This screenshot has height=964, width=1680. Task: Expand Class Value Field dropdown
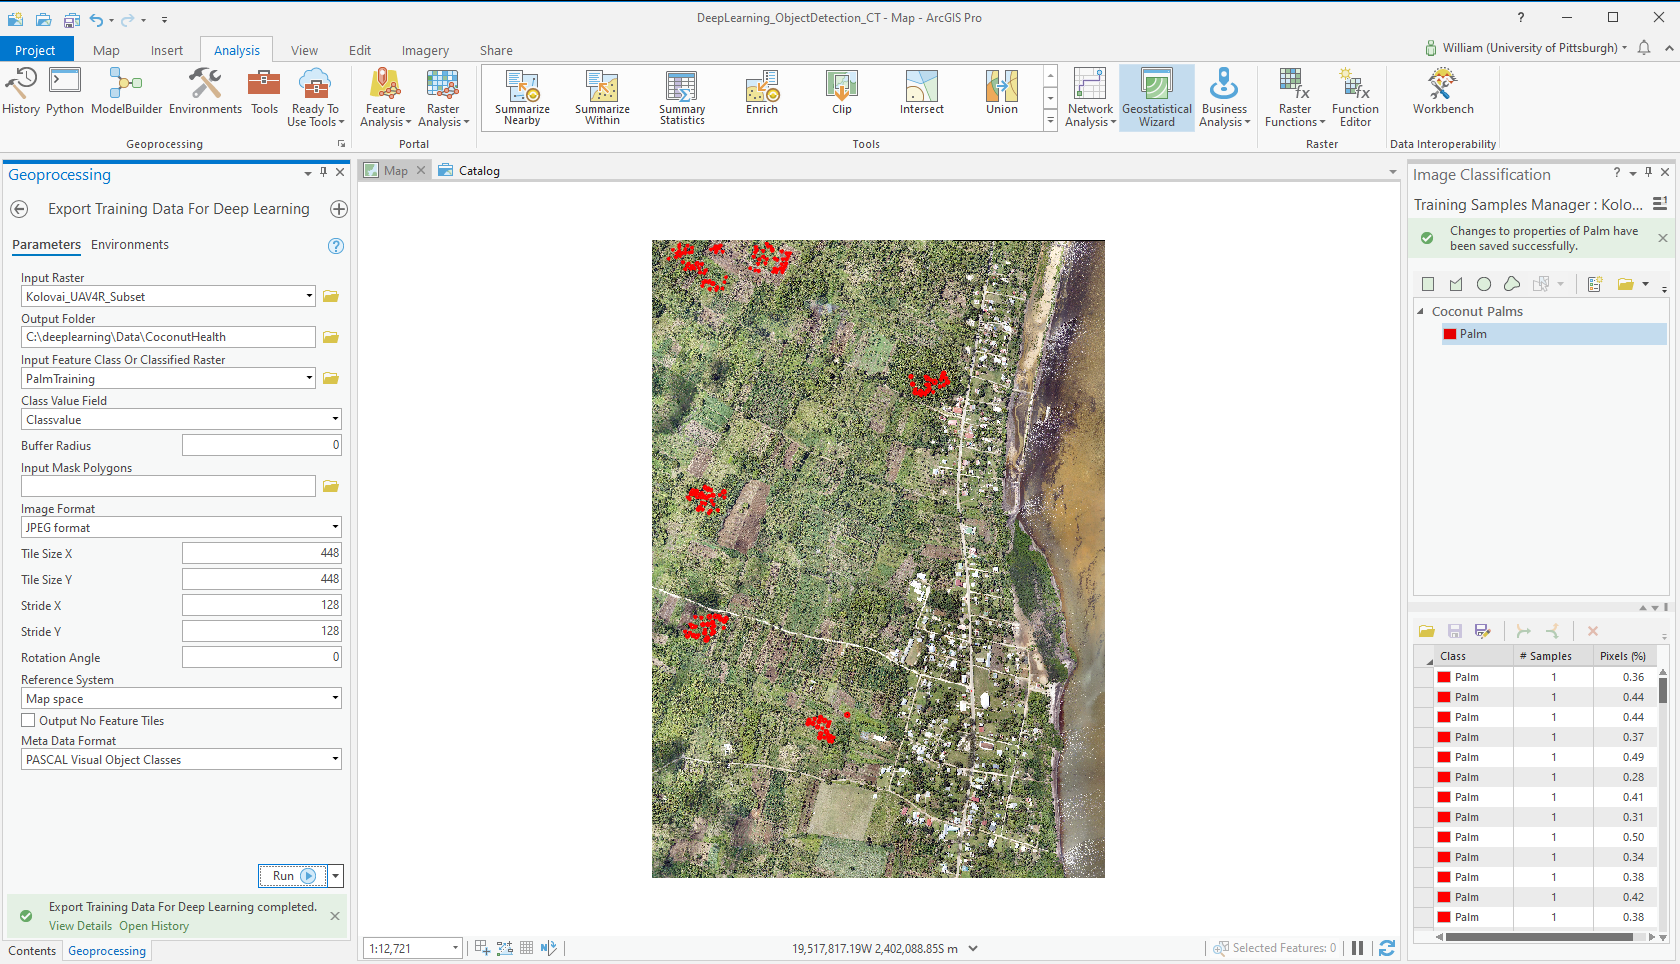pos(335,419)
